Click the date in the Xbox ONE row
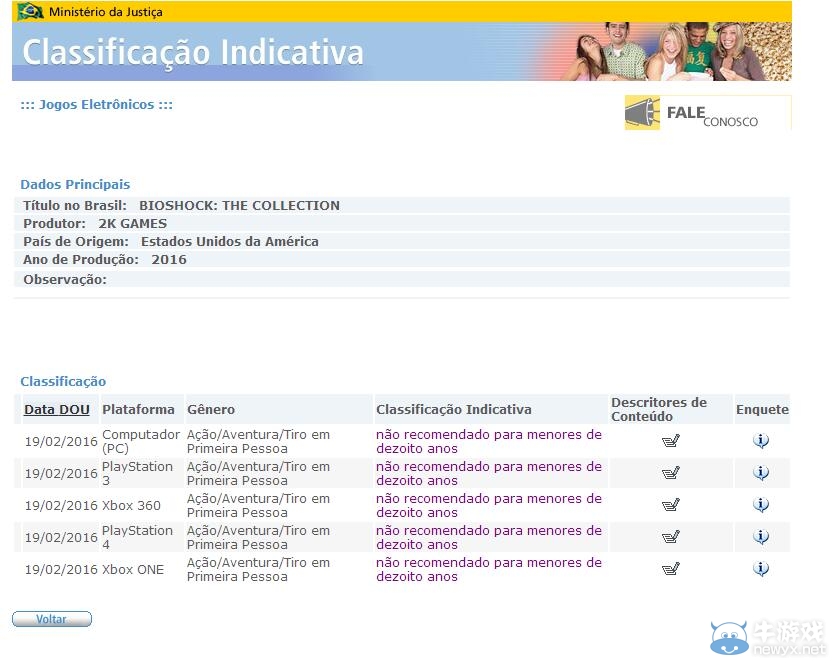834x663 pixels. [x=61, y=569]
